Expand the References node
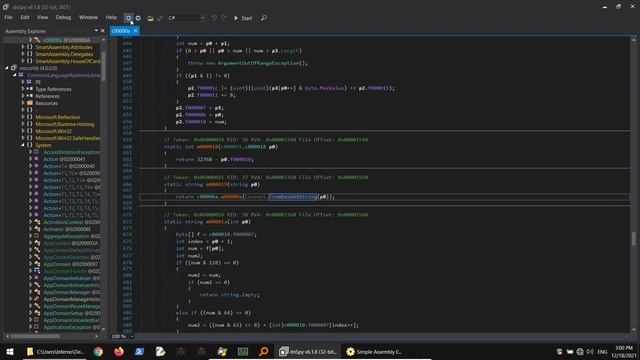 pyautogui.click(x=23, y=96)
